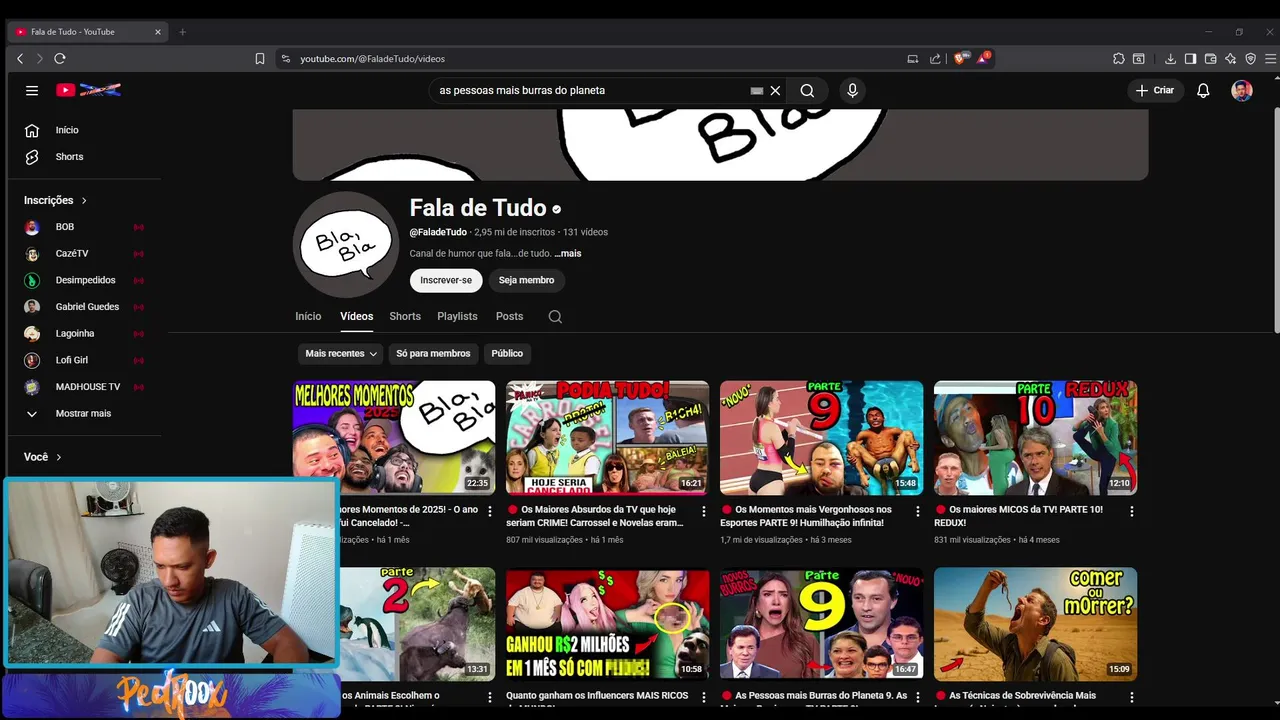Open options menu for Momentos Vergonhosos PARTE 9 video
Viewport: 1280px width, 720px height.
pos(917,511)
